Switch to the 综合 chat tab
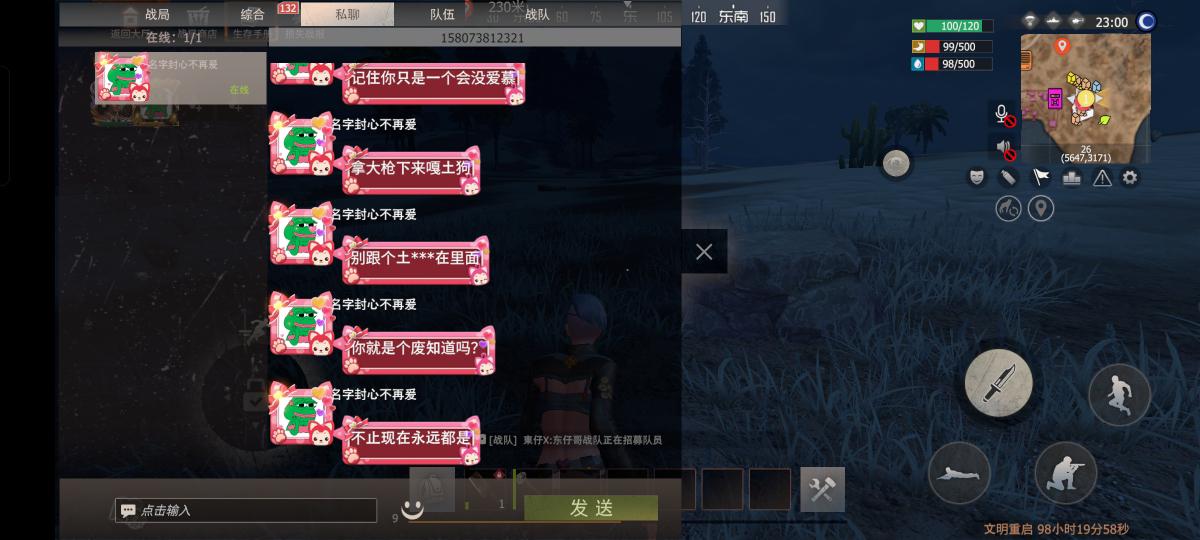 coord(253,14)
